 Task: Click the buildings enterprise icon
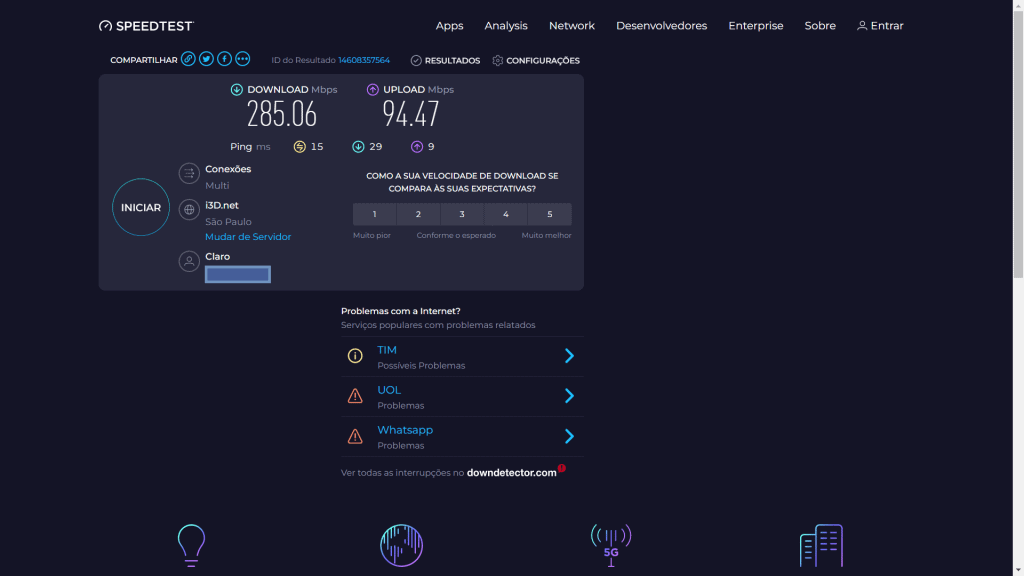point(822,545)
